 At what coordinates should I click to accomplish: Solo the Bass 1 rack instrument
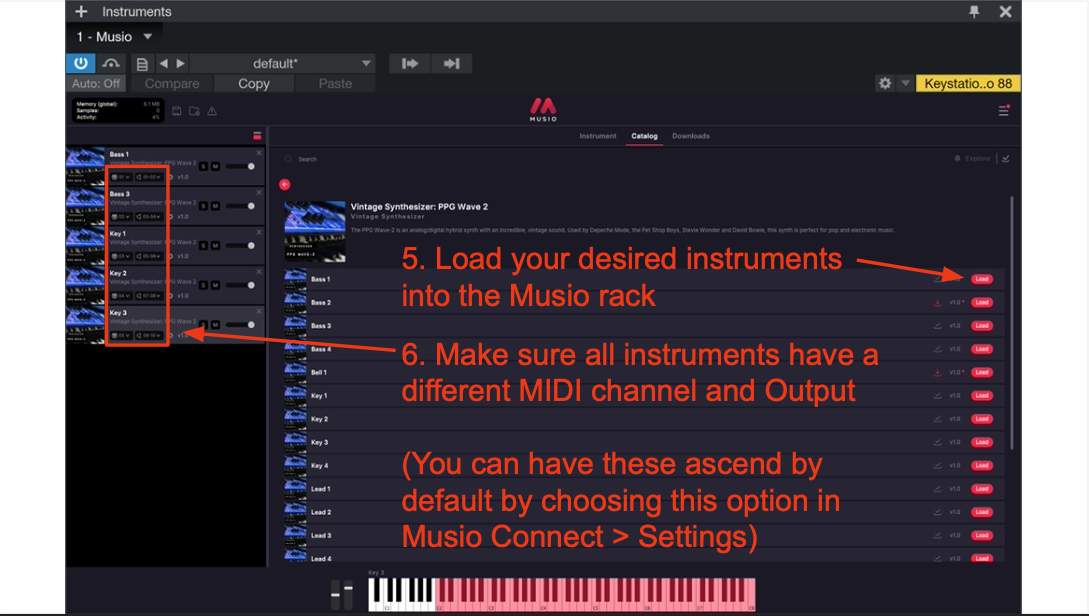[203, 167]
